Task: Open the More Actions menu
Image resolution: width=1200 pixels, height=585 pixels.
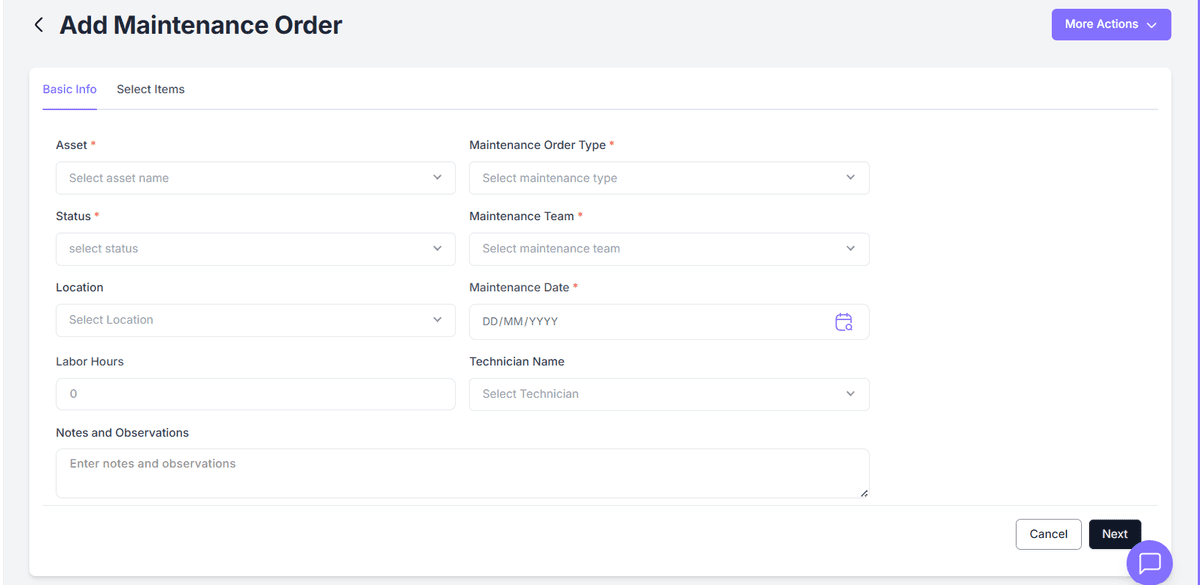Action: coord(1102,24)
